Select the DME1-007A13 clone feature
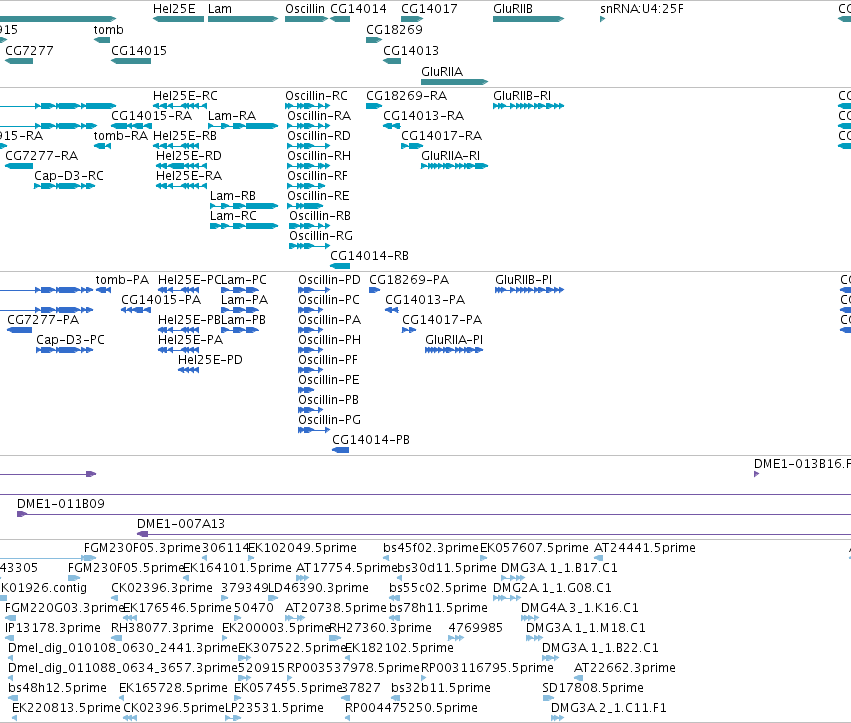The width and height of the screenshot is (851, 723). [x=494, y=534]
